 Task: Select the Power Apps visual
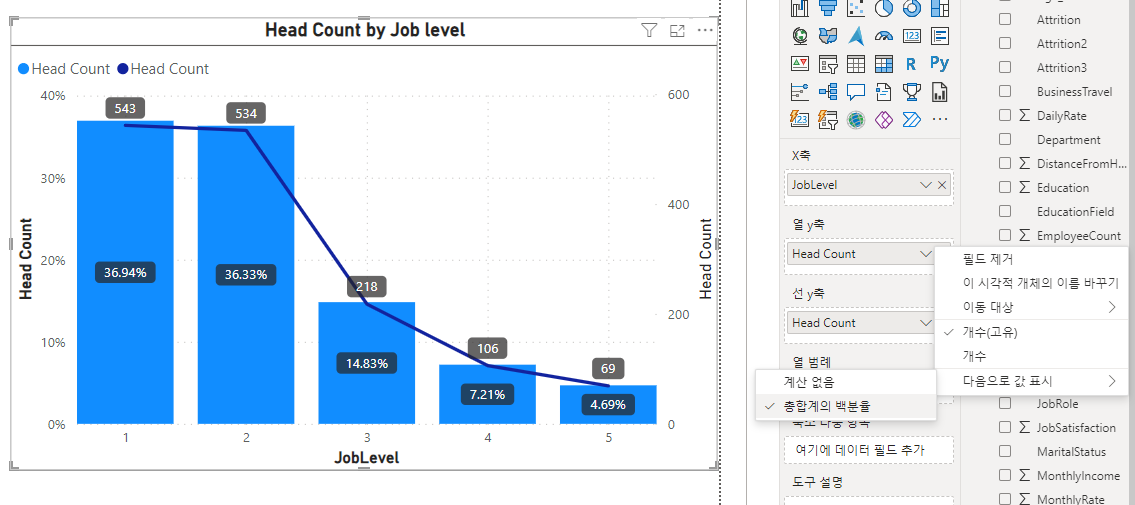tap(884, 119)
